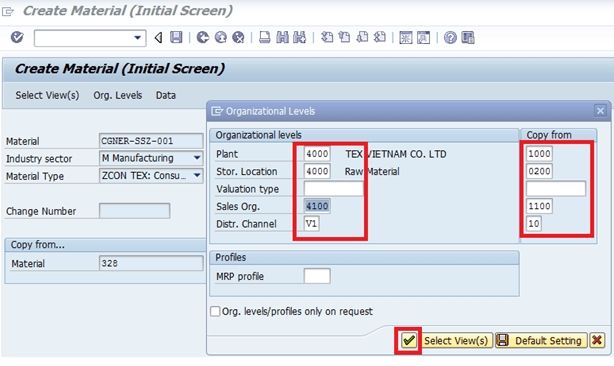Click the MRP profile input field
The image size is (614, 366).
tap(317, 276)
